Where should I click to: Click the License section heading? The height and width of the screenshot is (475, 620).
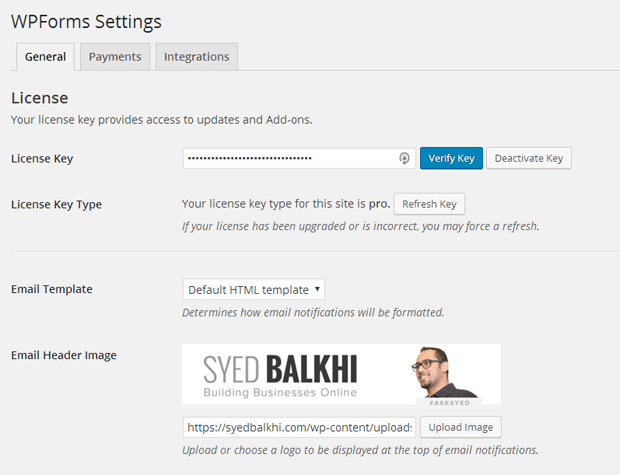[40, 98]
